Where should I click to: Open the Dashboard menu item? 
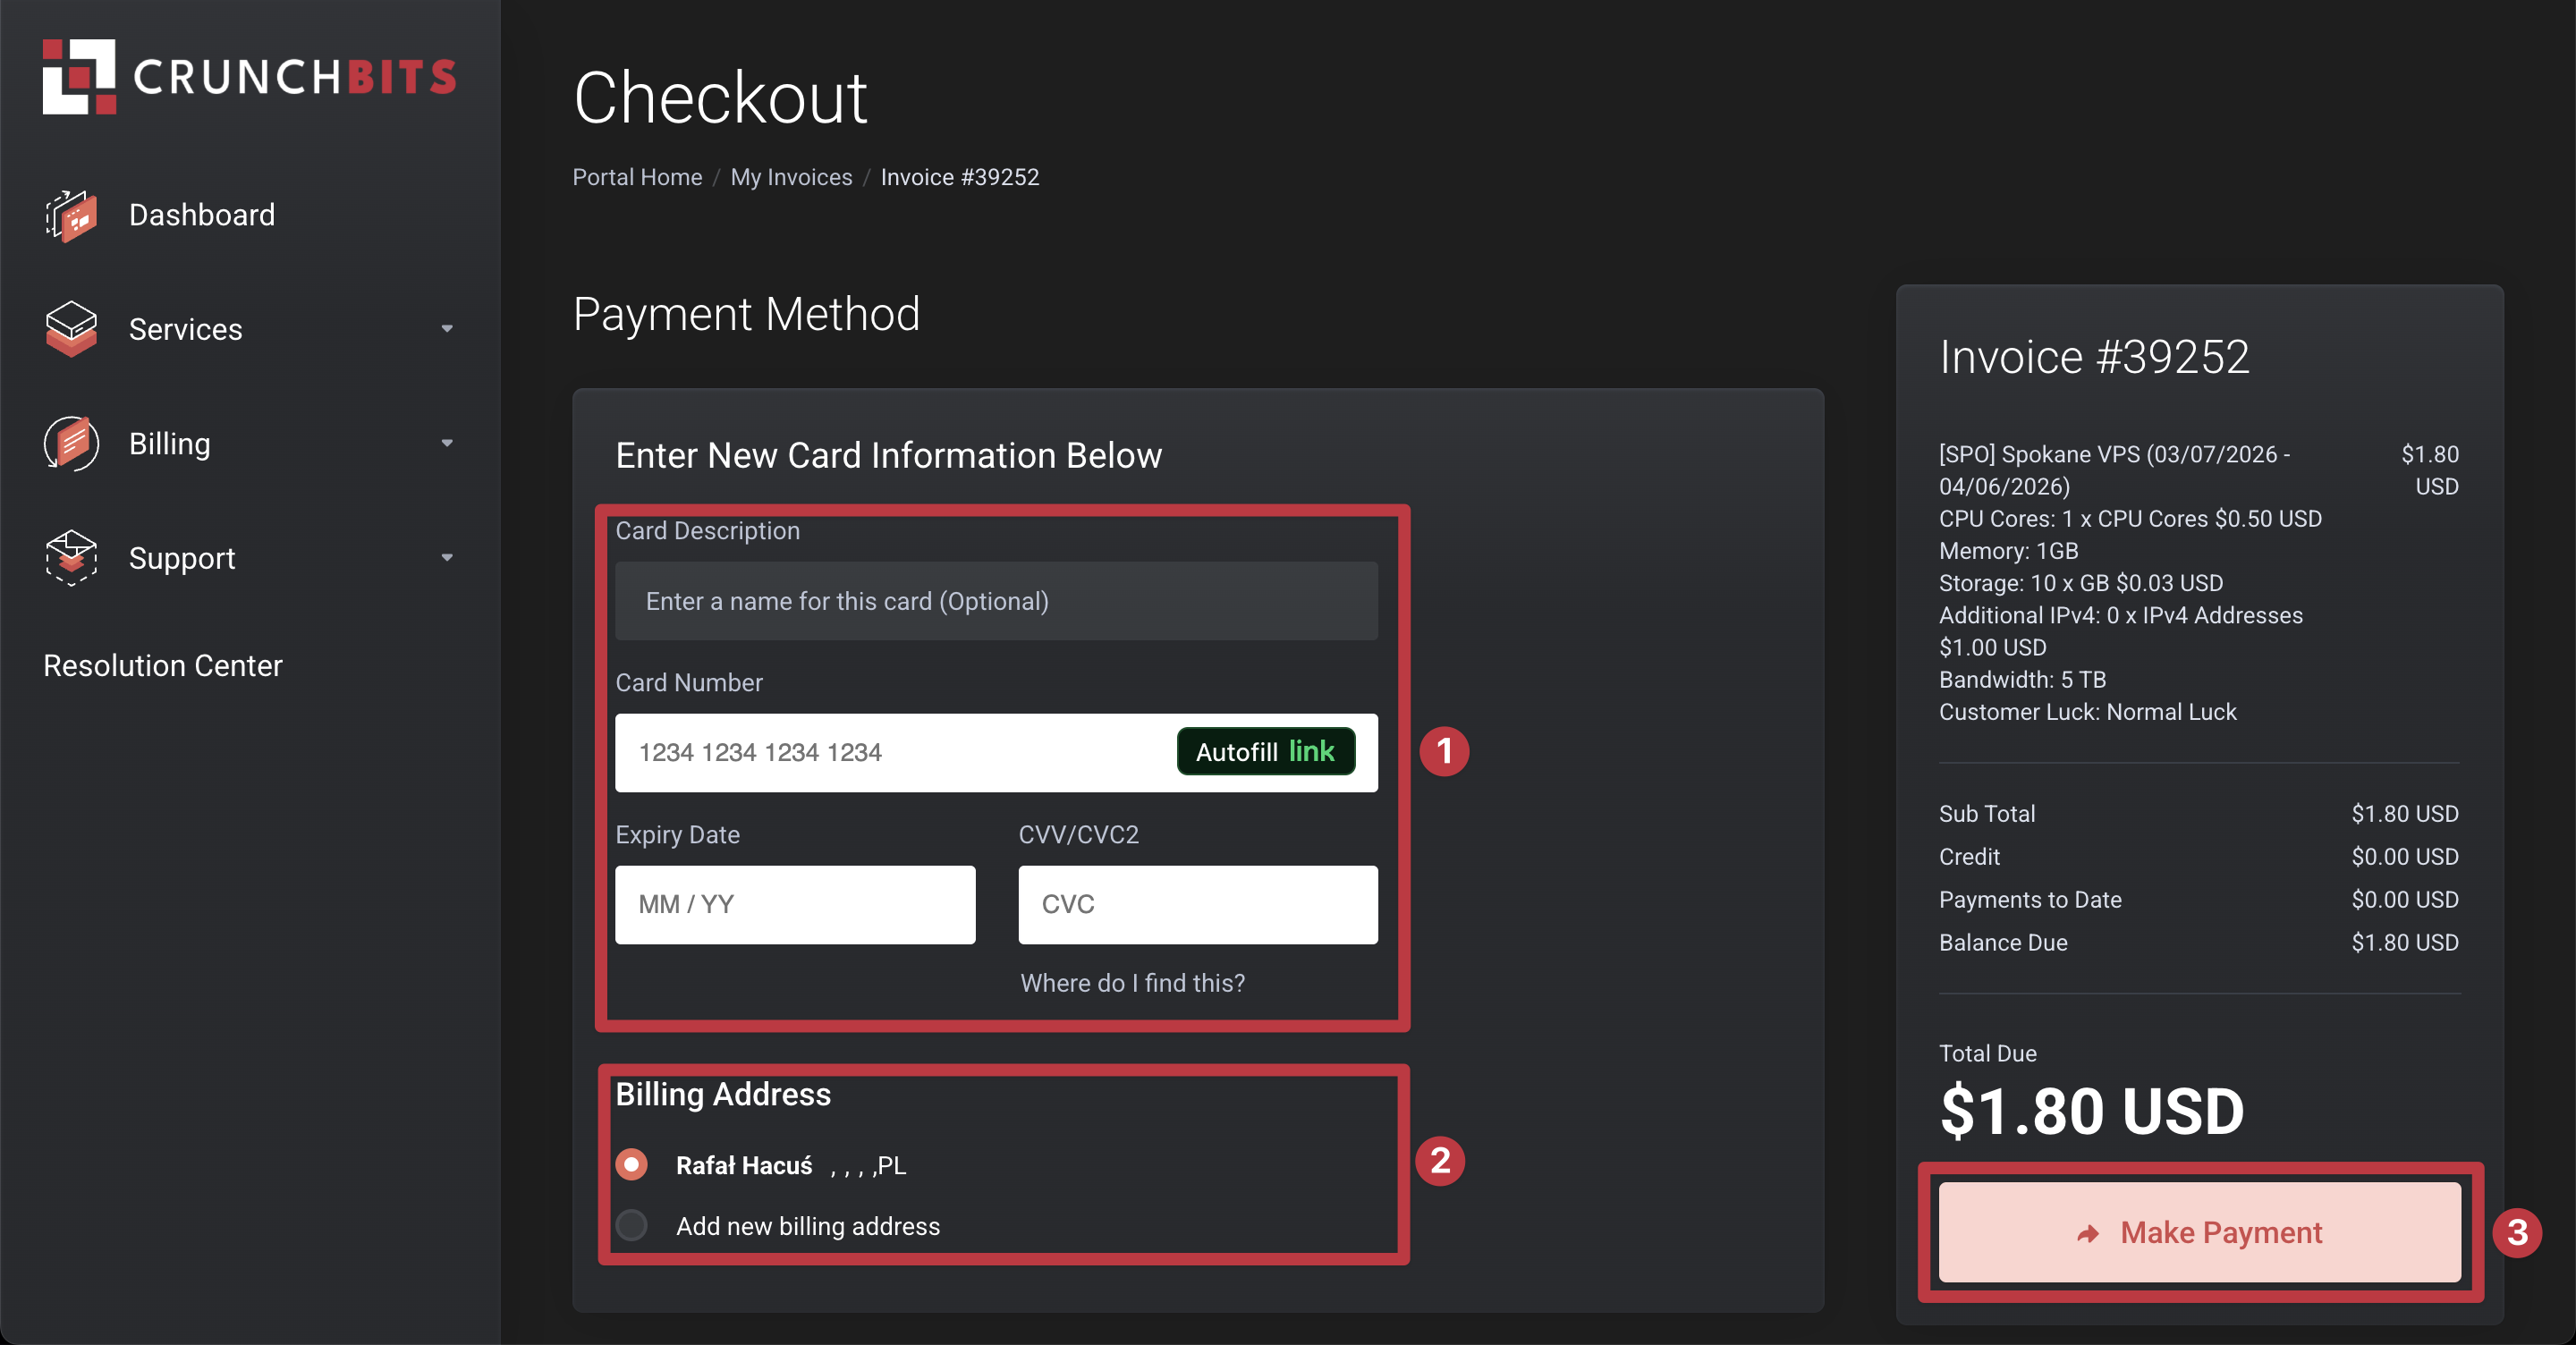tap(201, 215)
